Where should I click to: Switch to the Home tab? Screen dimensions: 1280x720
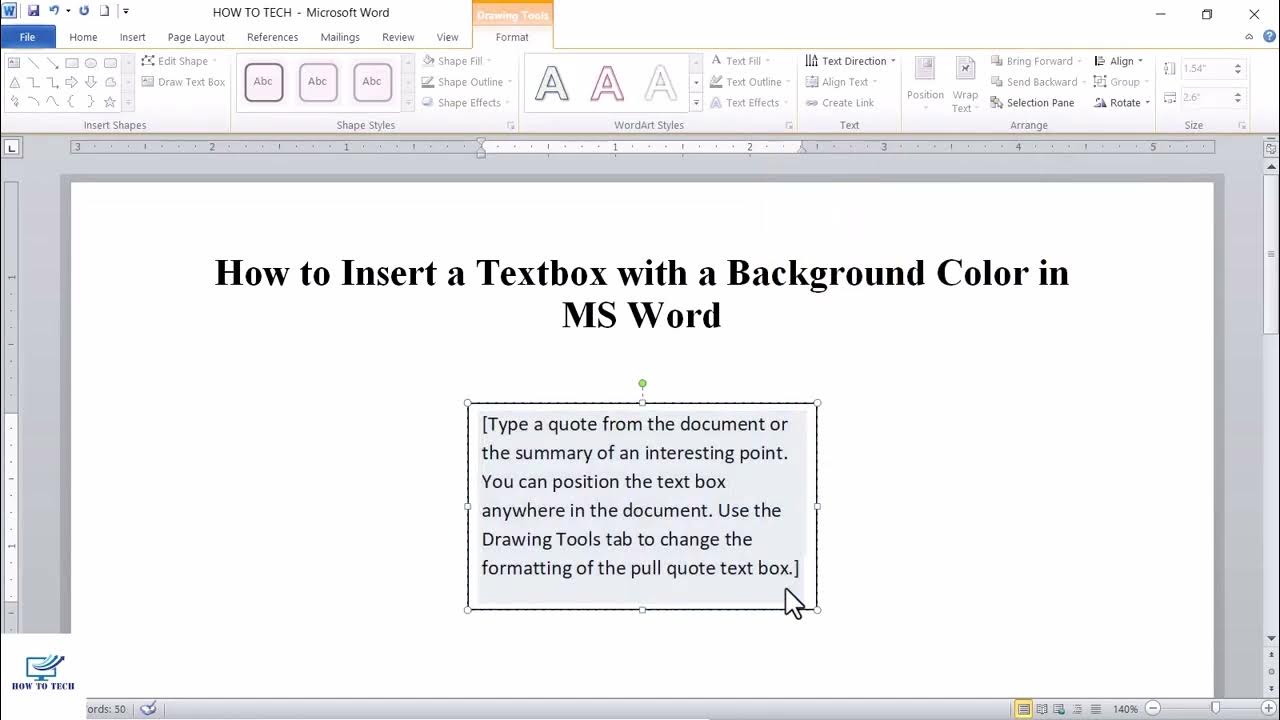pos(83,37)
